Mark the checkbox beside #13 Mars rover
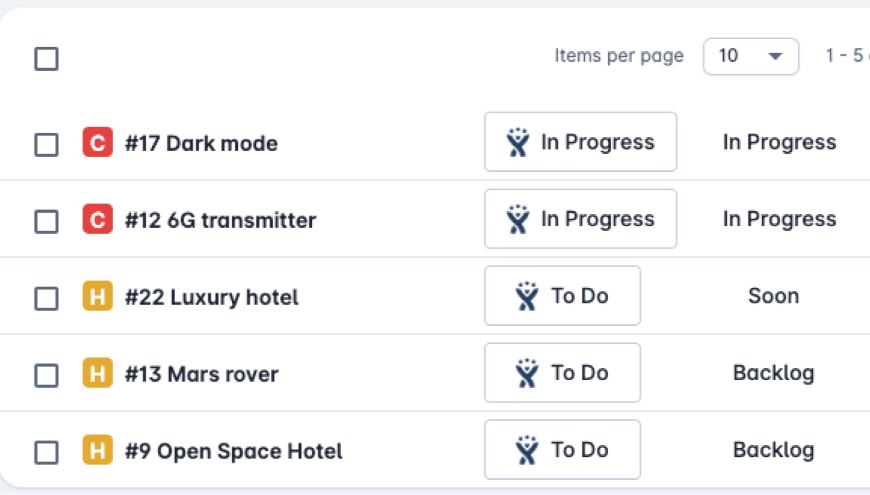 (x=46, y=375)
